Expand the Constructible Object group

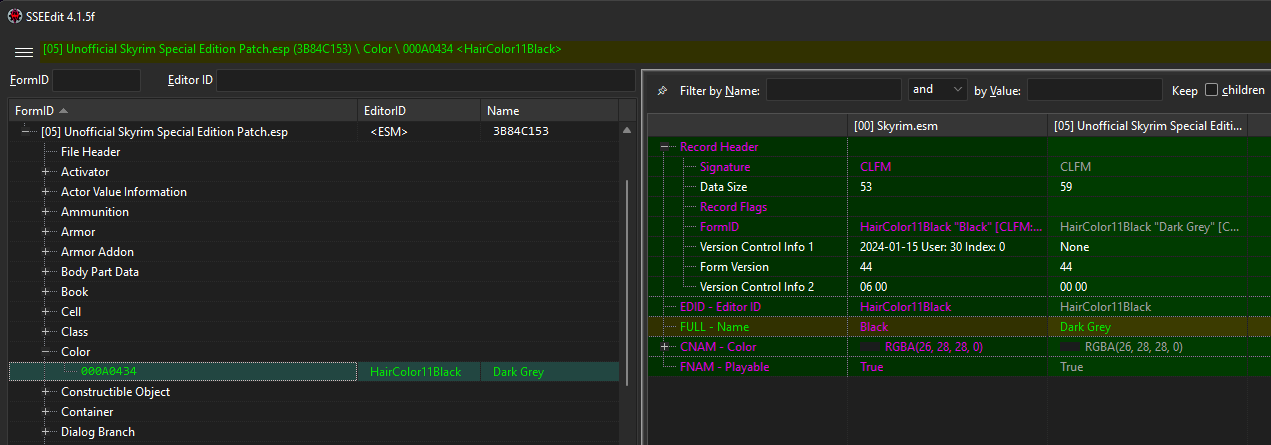46,392
